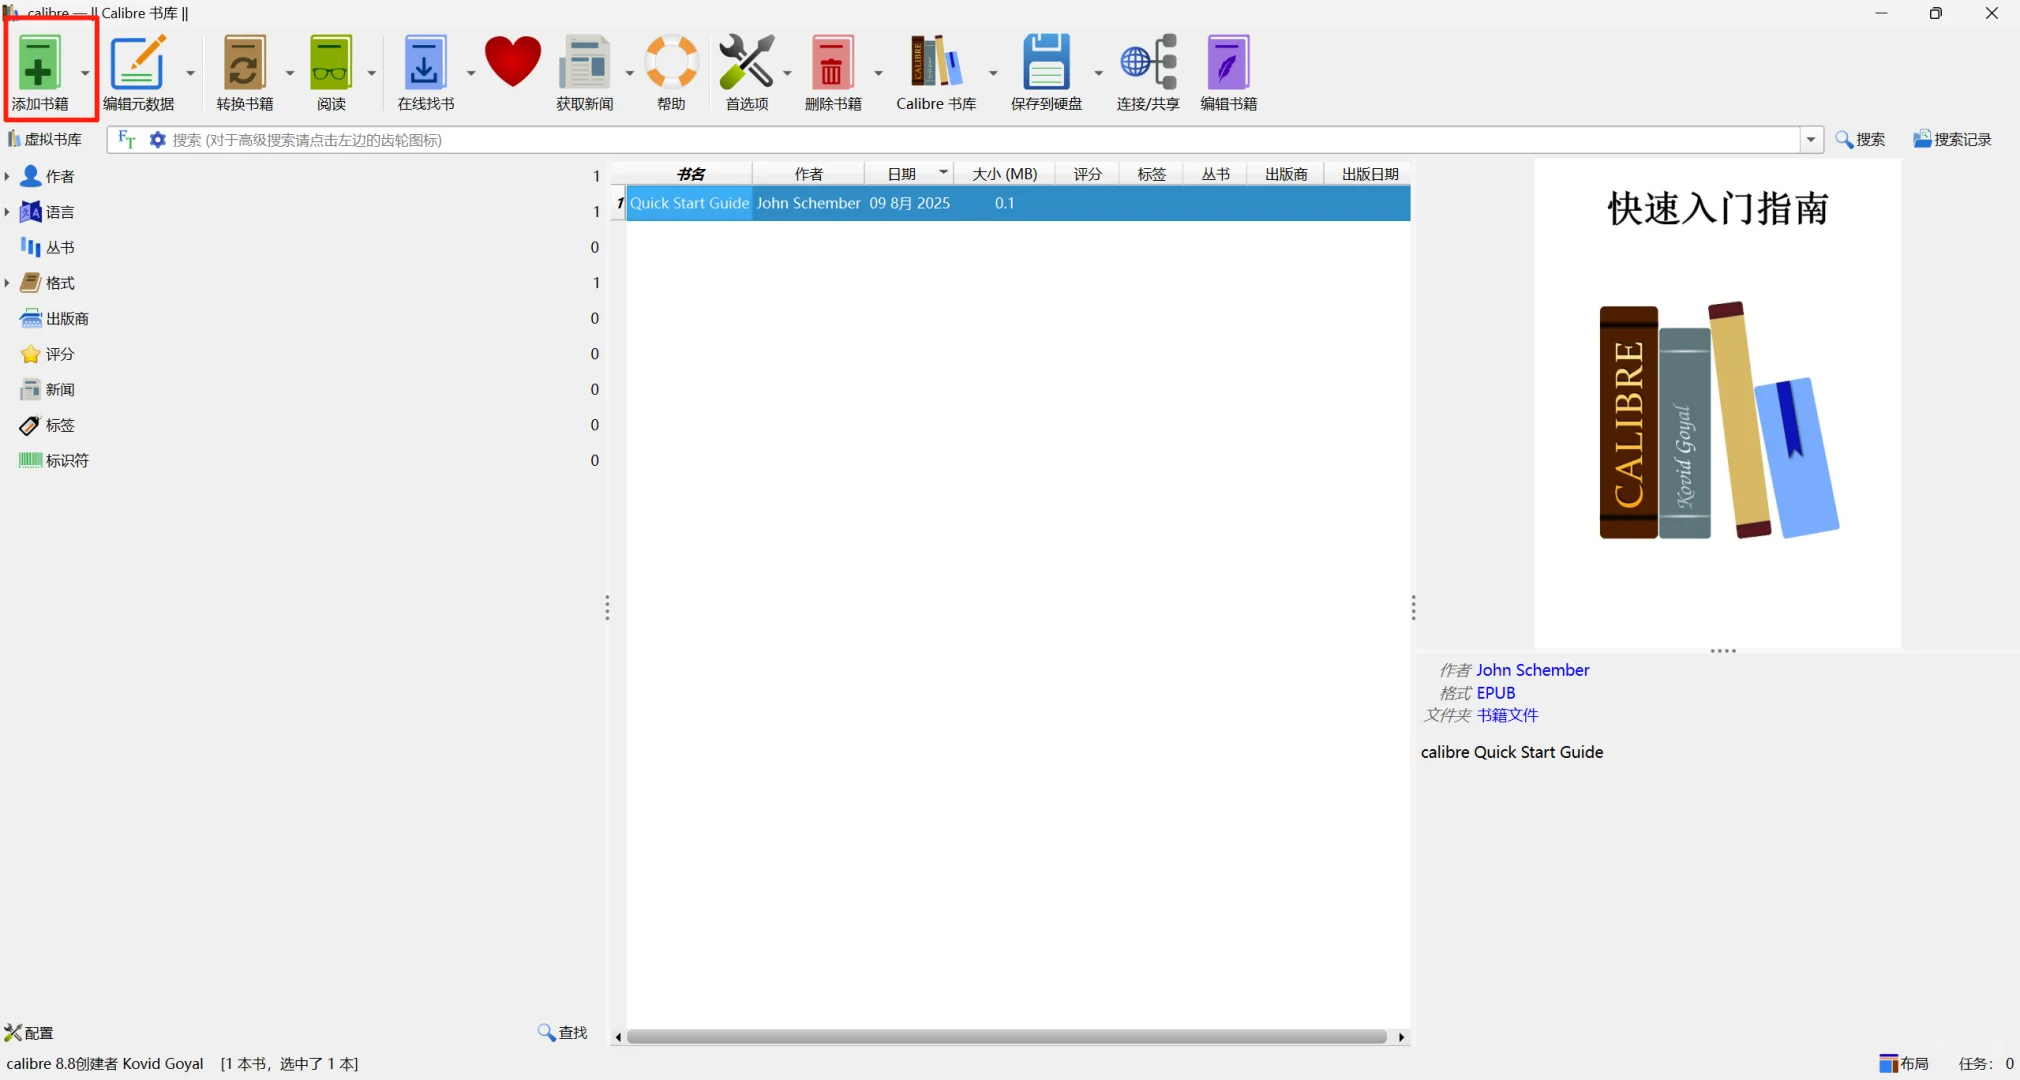Open dropdown arrow next to 在线找书
This screenshot has height=1080, width=2020.
pyautogui.click(x=470, y=73)
